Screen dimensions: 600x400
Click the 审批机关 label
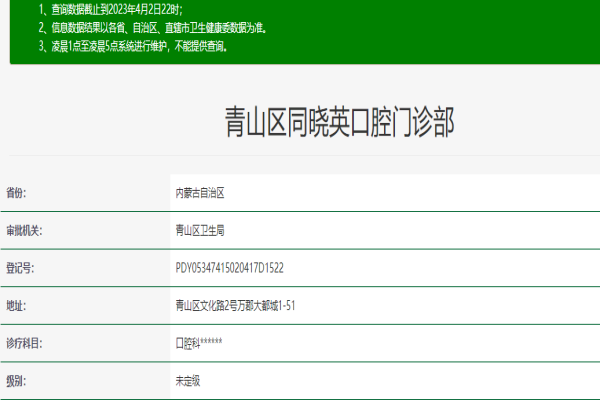(x=24, y=230)
